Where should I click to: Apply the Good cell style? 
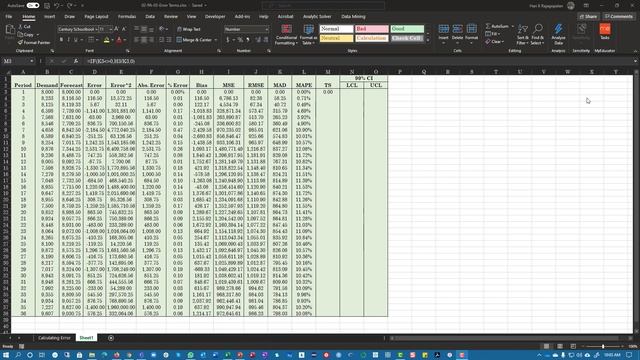coord(407,29)
